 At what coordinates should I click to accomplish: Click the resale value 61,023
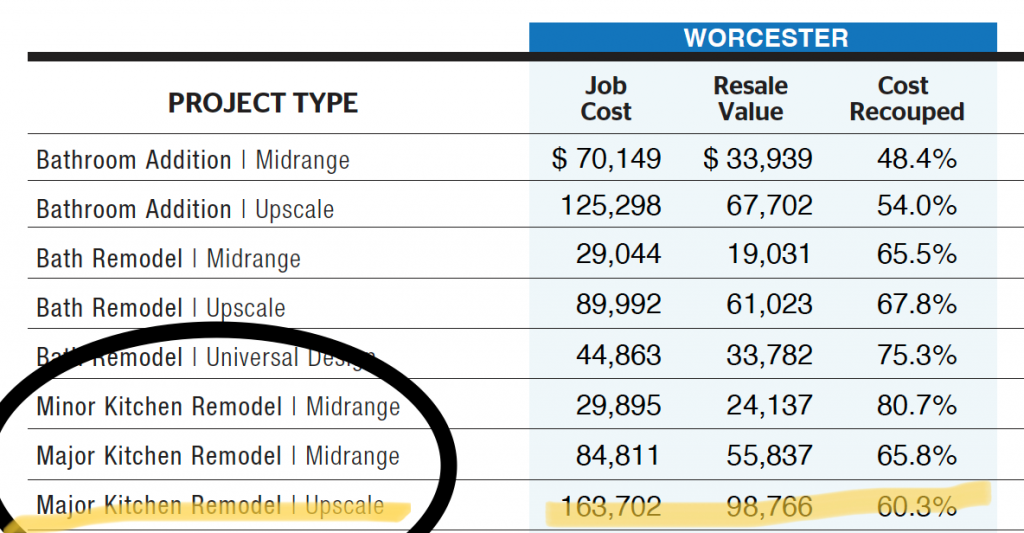pos(769,304)
